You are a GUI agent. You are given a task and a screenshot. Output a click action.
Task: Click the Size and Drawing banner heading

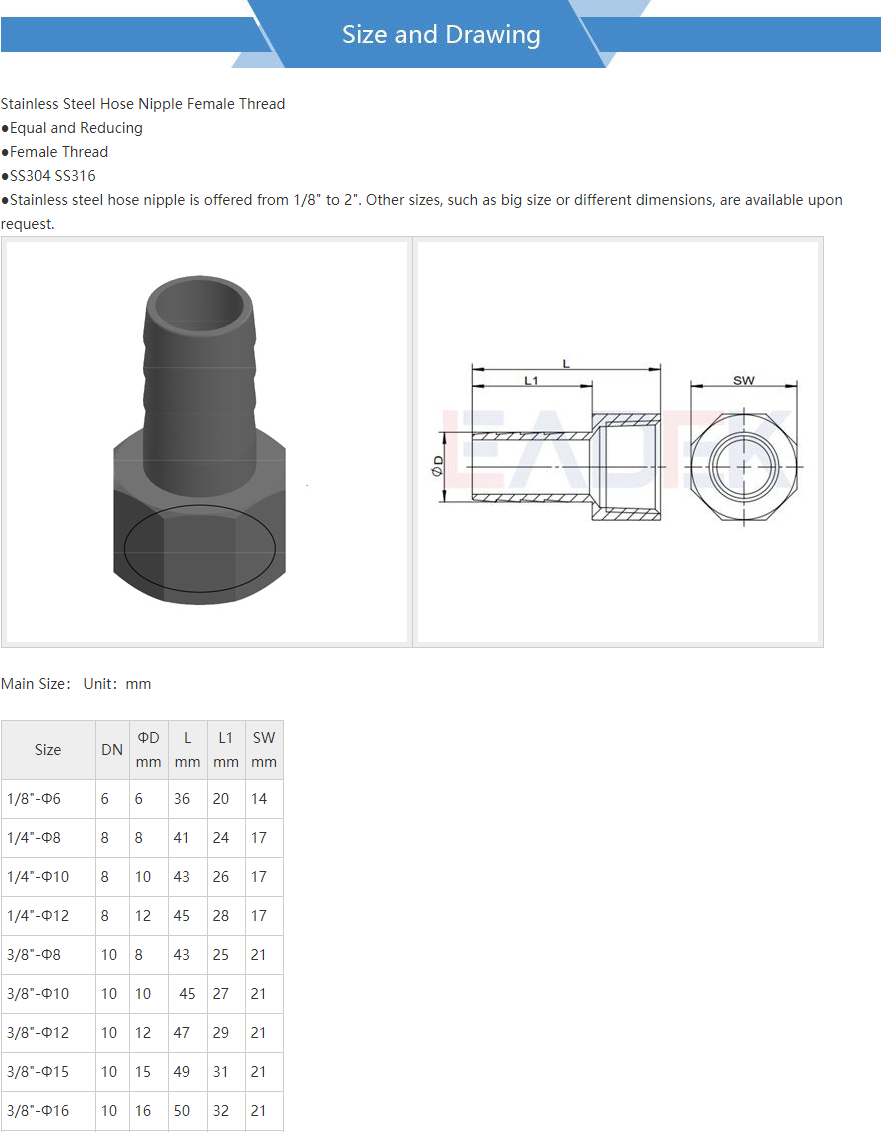coord(441,34)
